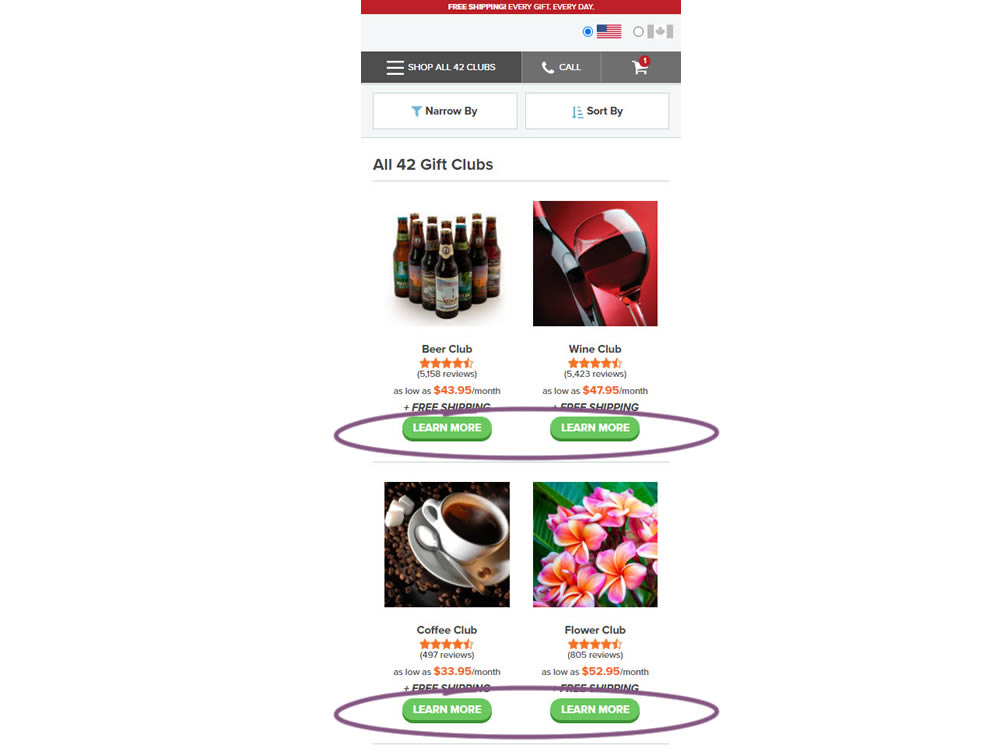Expand the Narrow By filter
This screenshot has width=1000, height=750.
point(445,111)
